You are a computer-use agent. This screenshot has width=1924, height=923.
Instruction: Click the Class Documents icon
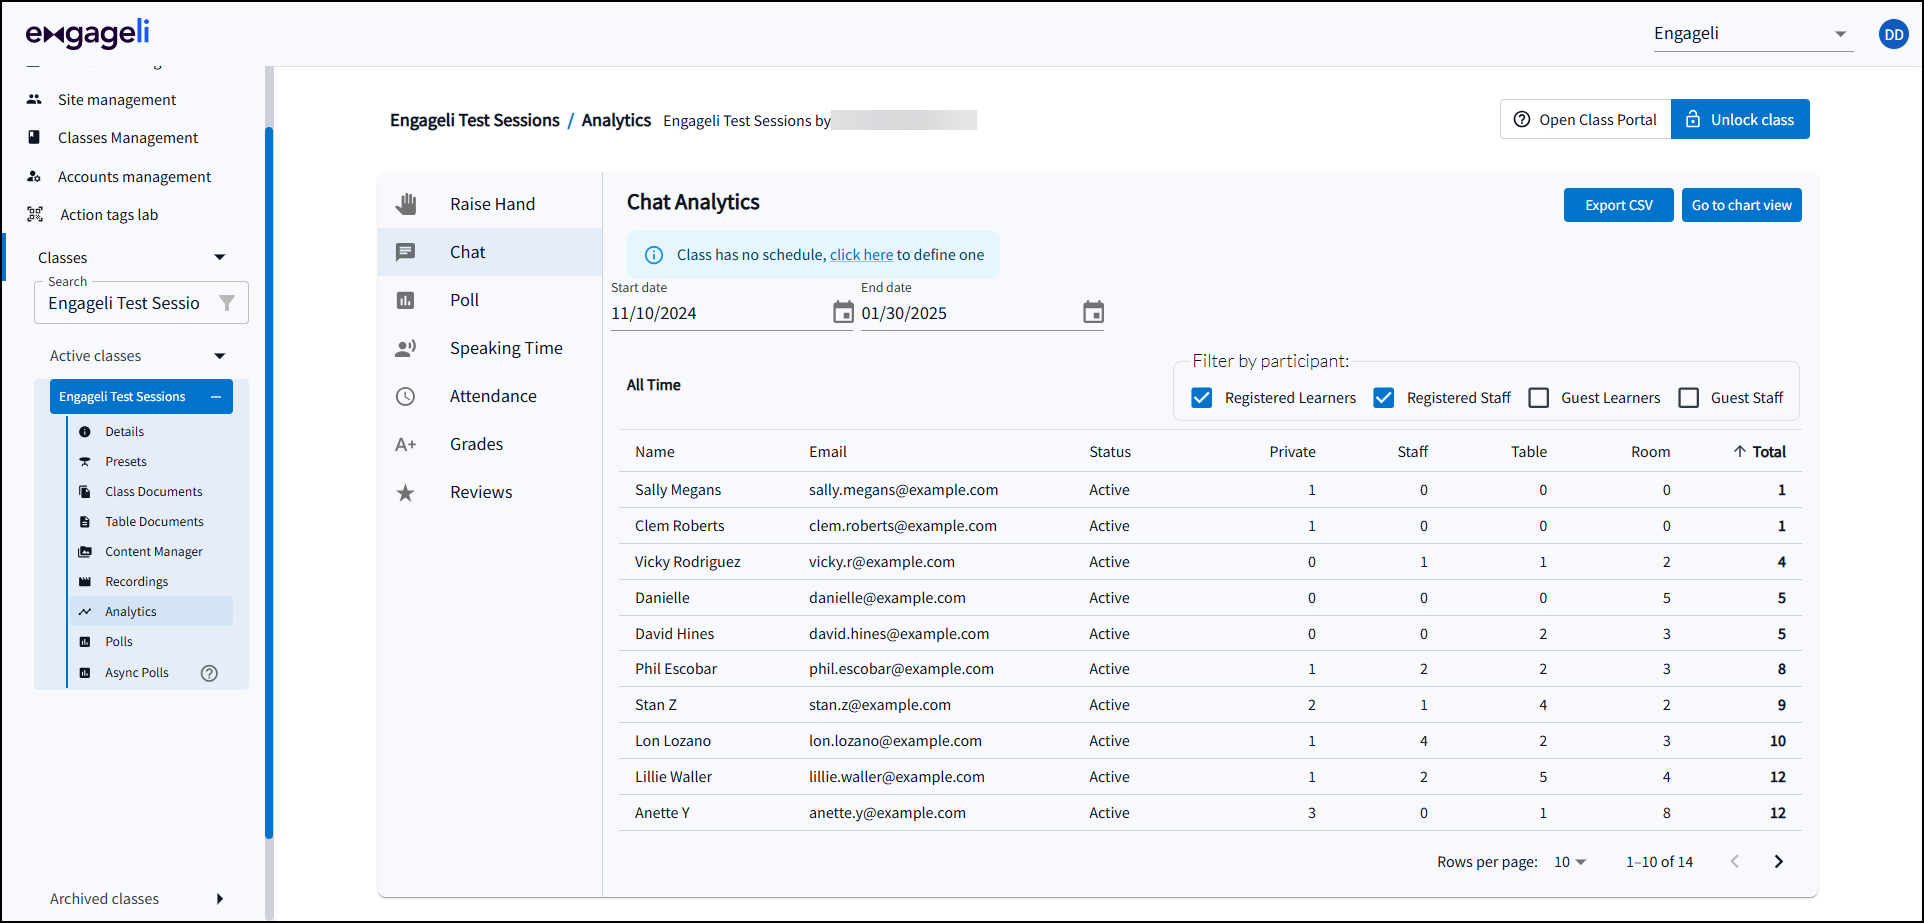[x=85, y=492]
